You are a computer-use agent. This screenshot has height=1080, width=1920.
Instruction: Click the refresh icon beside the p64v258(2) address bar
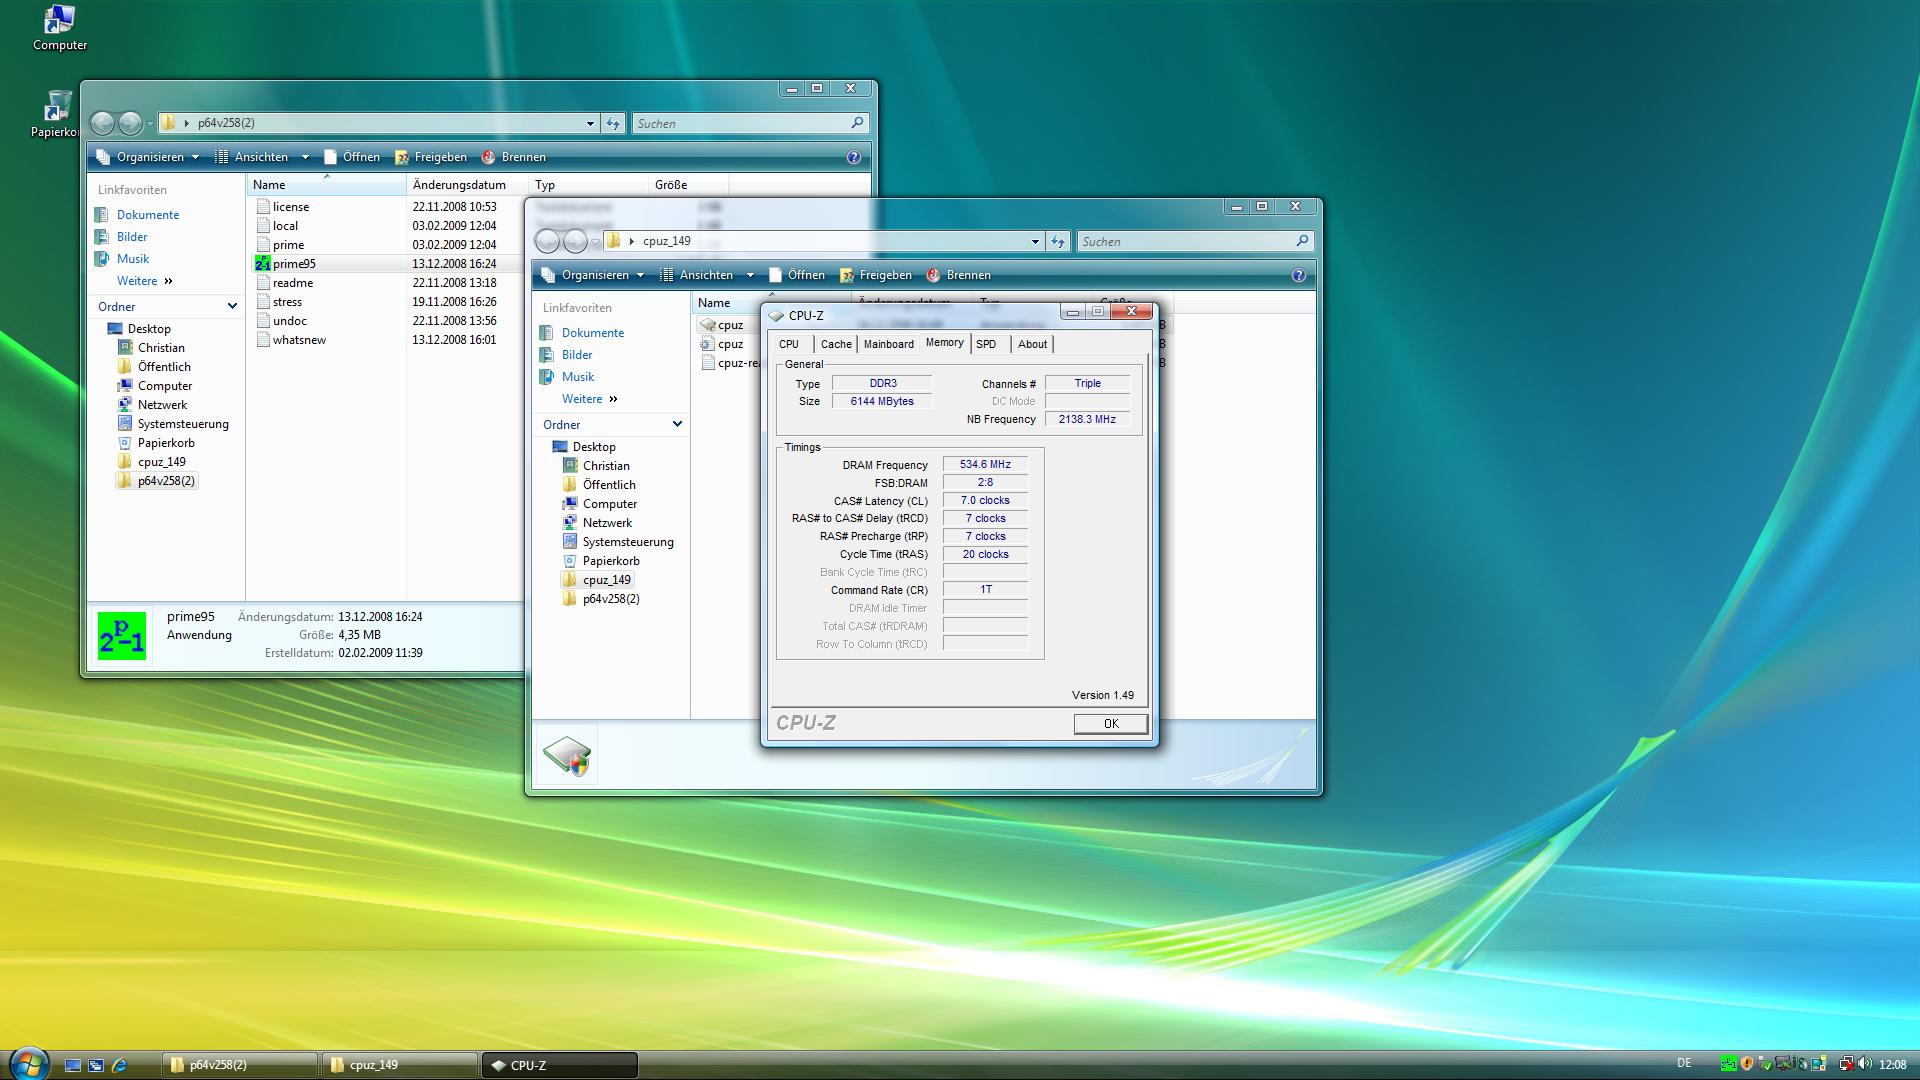pos(613,123)
